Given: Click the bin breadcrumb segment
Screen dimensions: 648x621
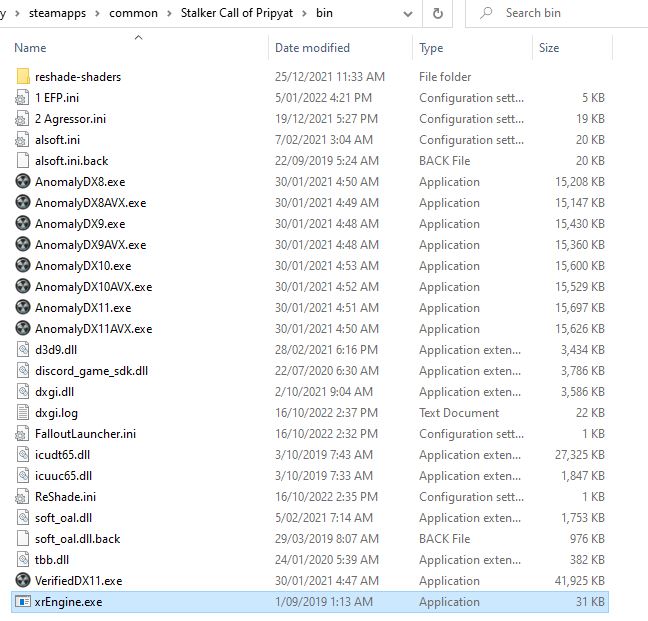Looking at the screenshot, I should pos(324,13).
